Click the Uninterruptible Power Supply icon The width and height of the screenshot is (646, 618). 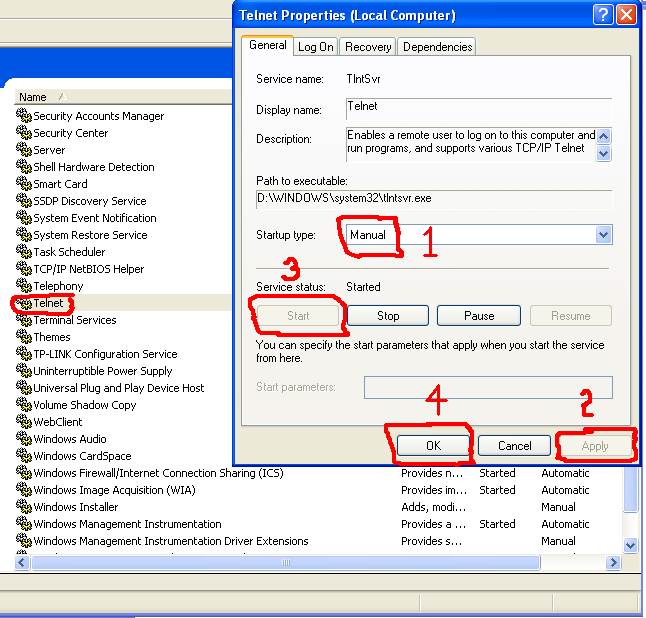[x=24, y=370]
